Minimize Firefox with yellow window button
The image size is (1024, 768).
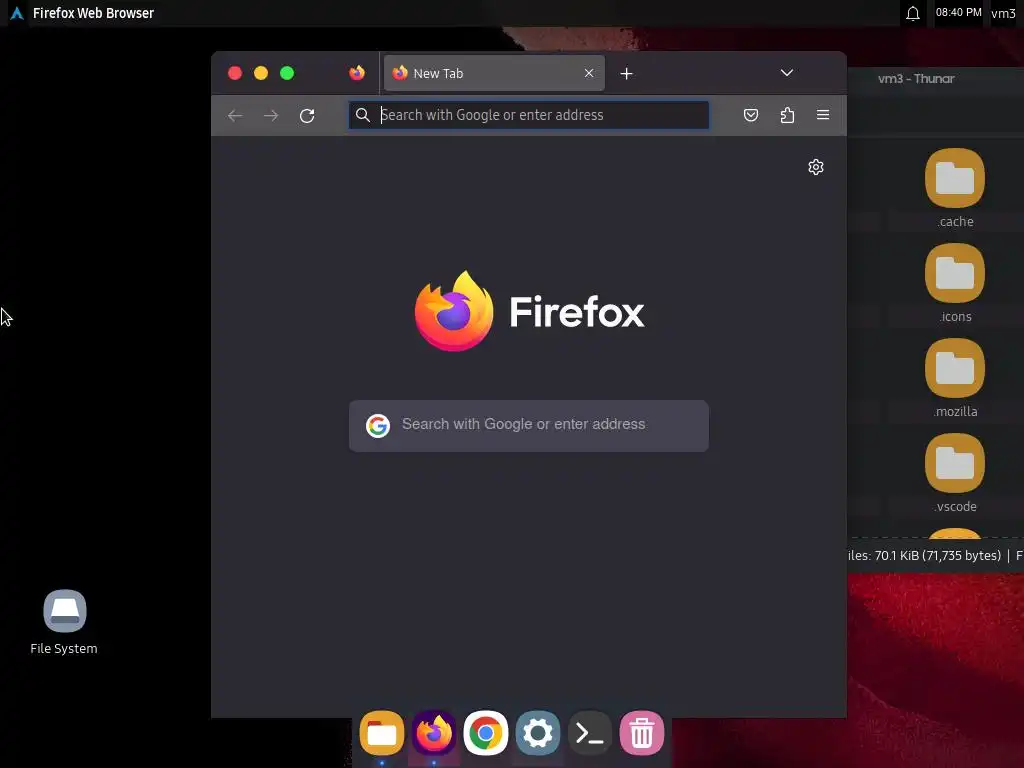click(261, 73)
